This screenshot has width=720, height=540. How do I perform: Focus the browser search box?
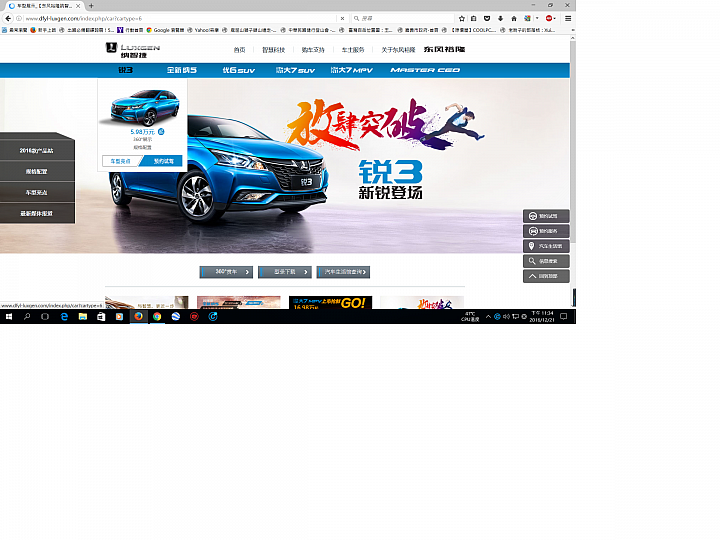pos(402,18)
